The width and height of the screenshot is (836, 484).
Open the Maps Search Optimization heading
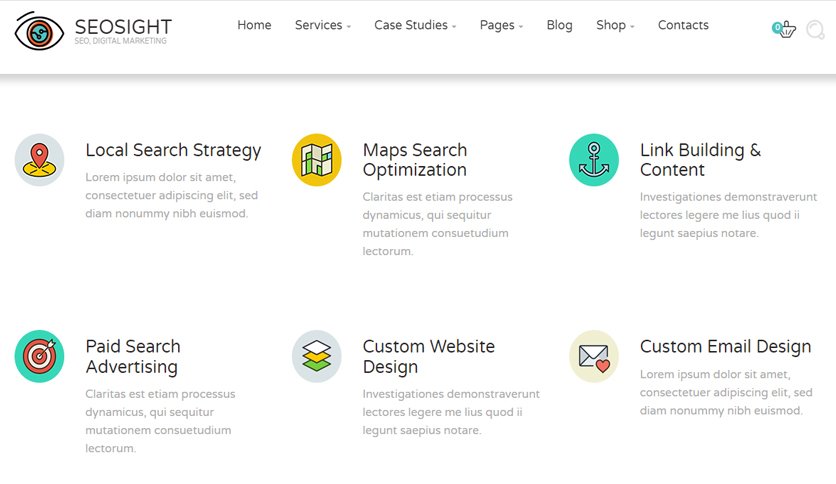point(415,160)
